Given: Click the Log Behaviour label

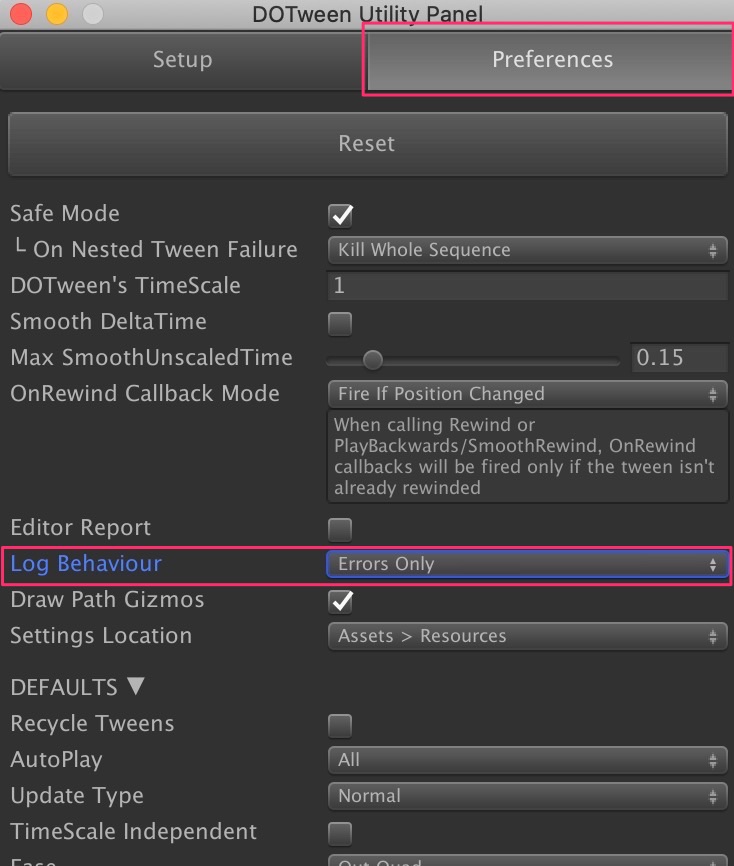Looking at the screenshot, I should tap(86, 564).
